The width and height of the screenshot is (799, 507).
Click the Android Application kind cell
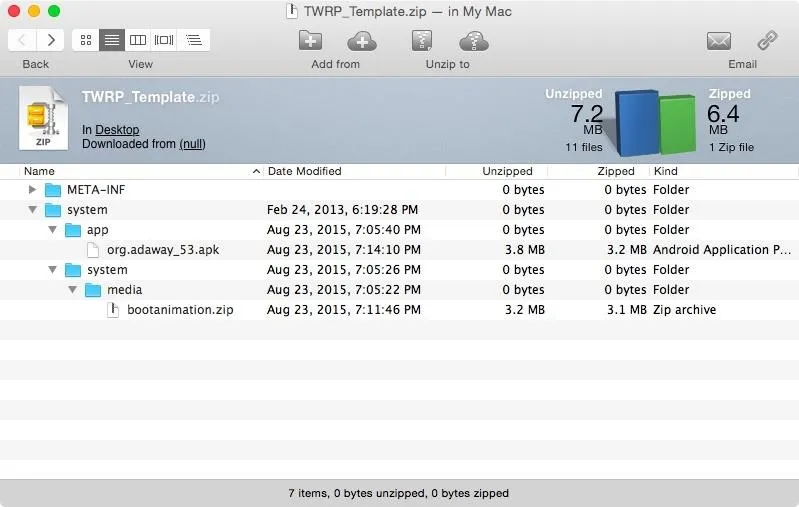(722, 250)
